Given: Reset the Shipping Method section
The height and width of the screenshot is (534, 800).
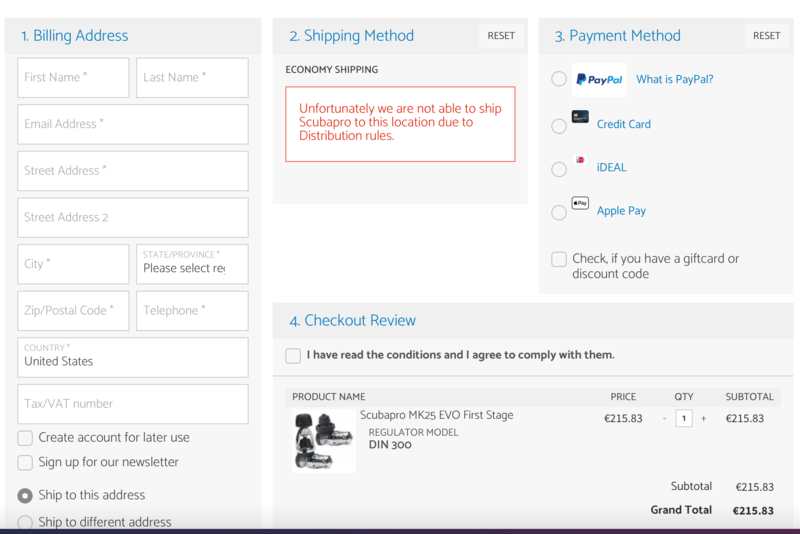Looking at the screenshot, I should click(x=501, y=36).
